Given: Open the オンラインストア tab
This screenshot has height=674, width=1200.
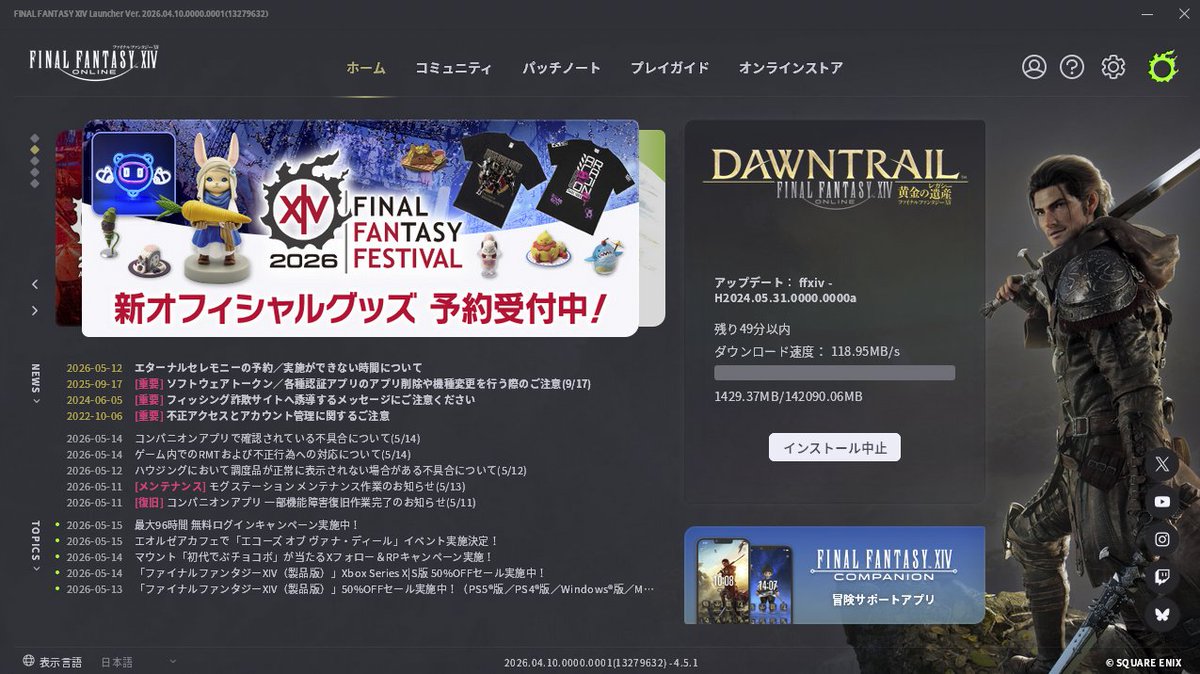Looking at the screenshot, I should coord(790,68).
